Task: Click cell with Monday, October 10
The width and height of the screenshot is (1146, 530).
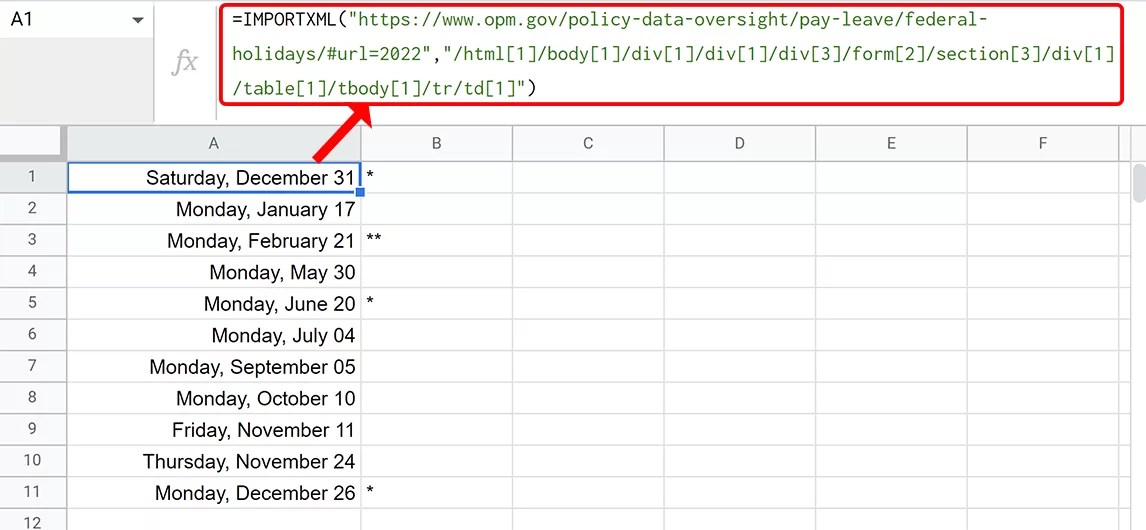Action: 213,398
